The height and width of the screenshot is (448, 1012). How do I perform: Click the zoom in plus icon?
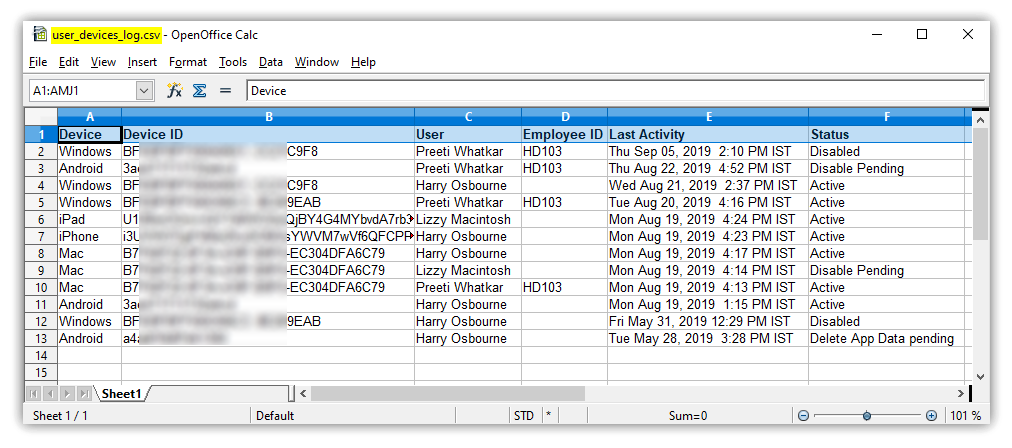pos(931,416)
